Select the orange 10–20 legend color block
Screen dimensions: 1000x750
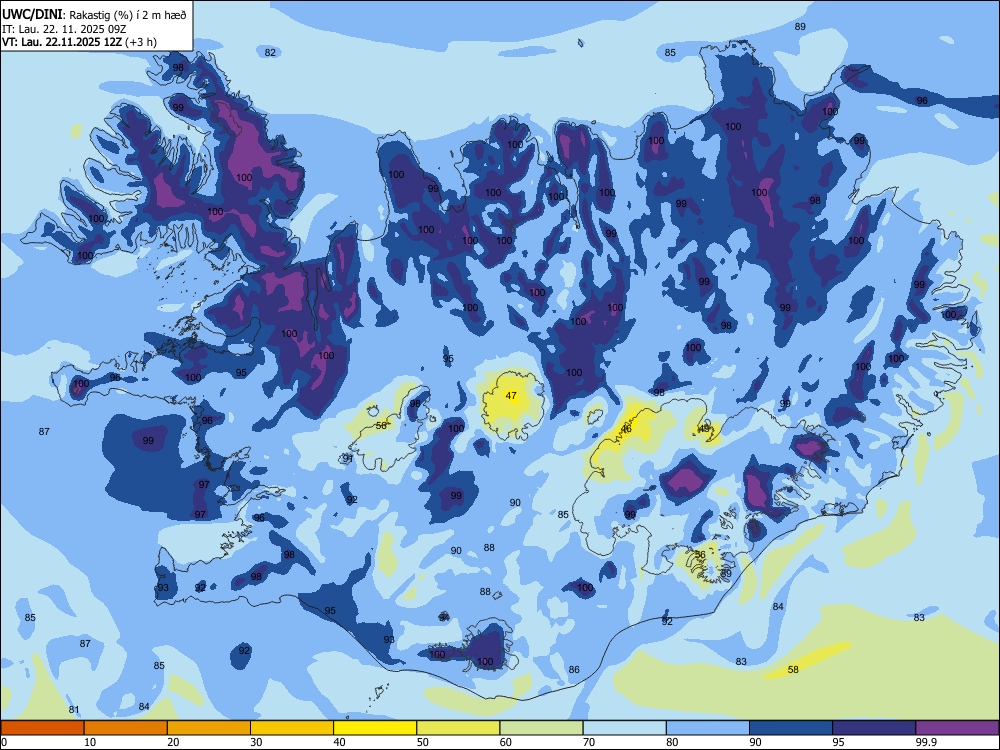126,728
